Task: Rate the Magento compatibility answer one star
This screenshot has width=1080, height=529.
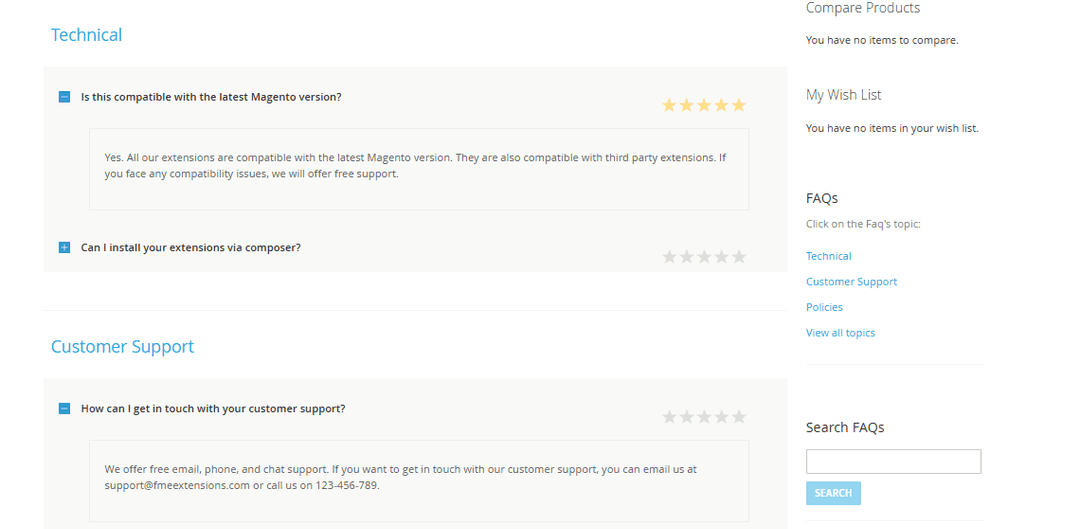Action: click(x=669, y=105)
